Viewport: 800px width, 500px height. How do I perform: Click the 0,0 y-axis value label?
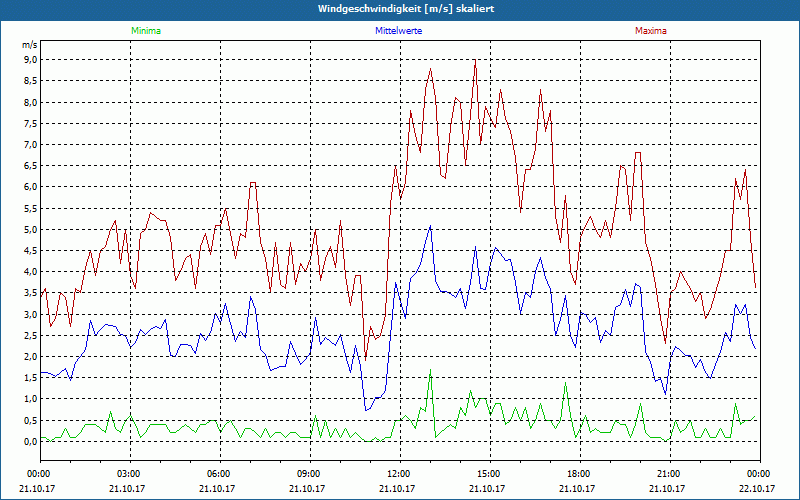[x=29, y=441]
